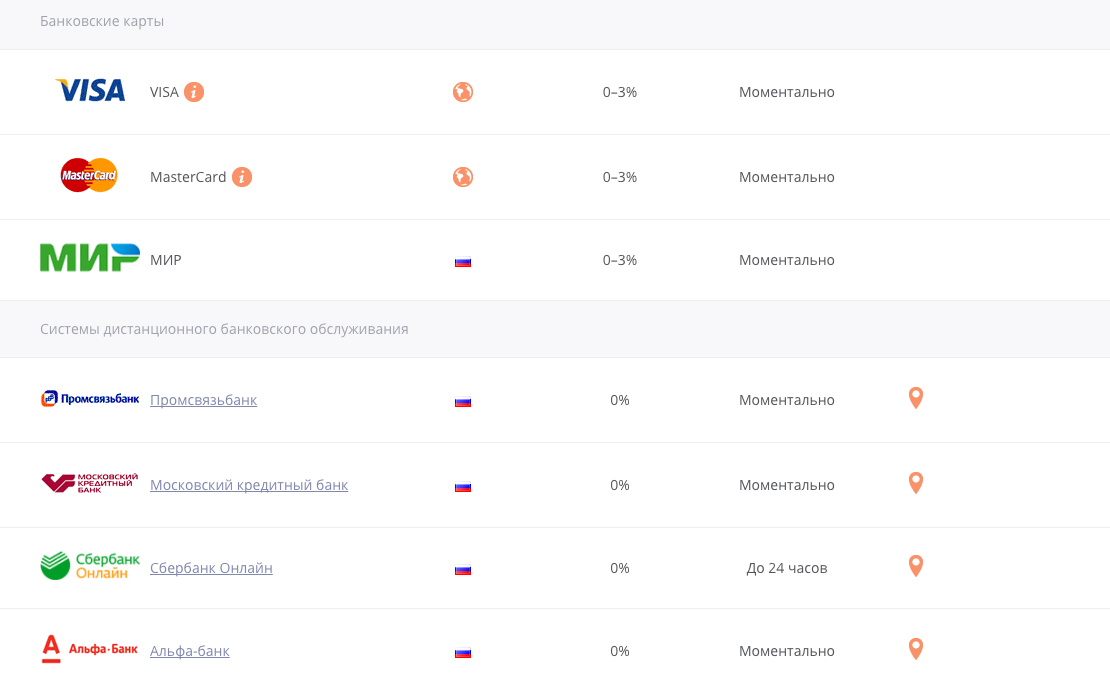1110x688 pixels.
Task: Click the Russian flag in Сбербанк Онлайн row
Action: tap(463, 569)
